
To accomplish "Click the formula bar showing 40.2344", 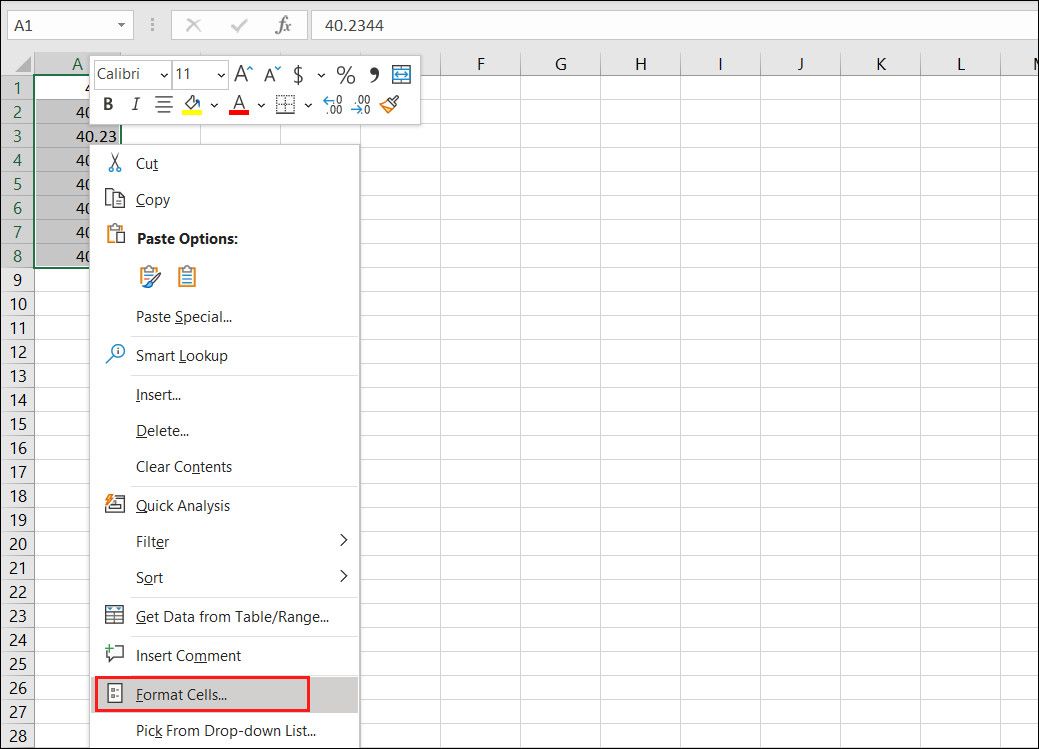I will (x=675, y=25).
